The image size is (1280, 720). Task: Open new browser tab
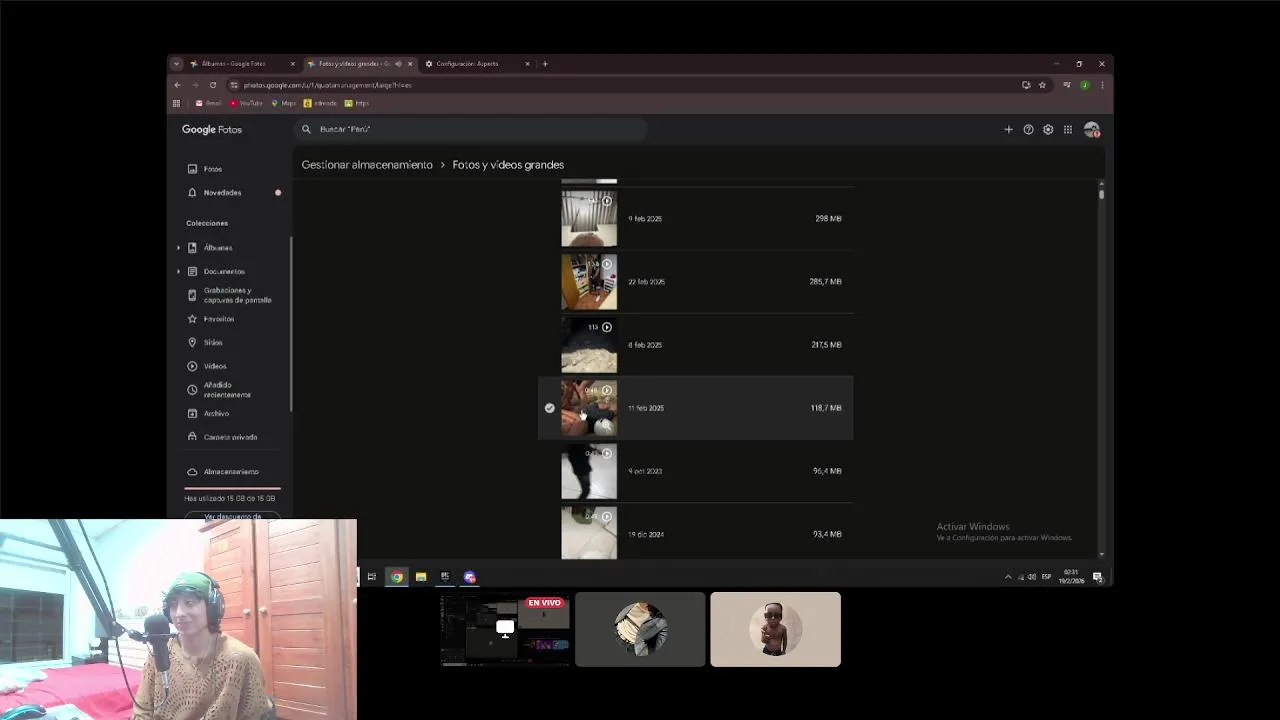coord(545,64)
